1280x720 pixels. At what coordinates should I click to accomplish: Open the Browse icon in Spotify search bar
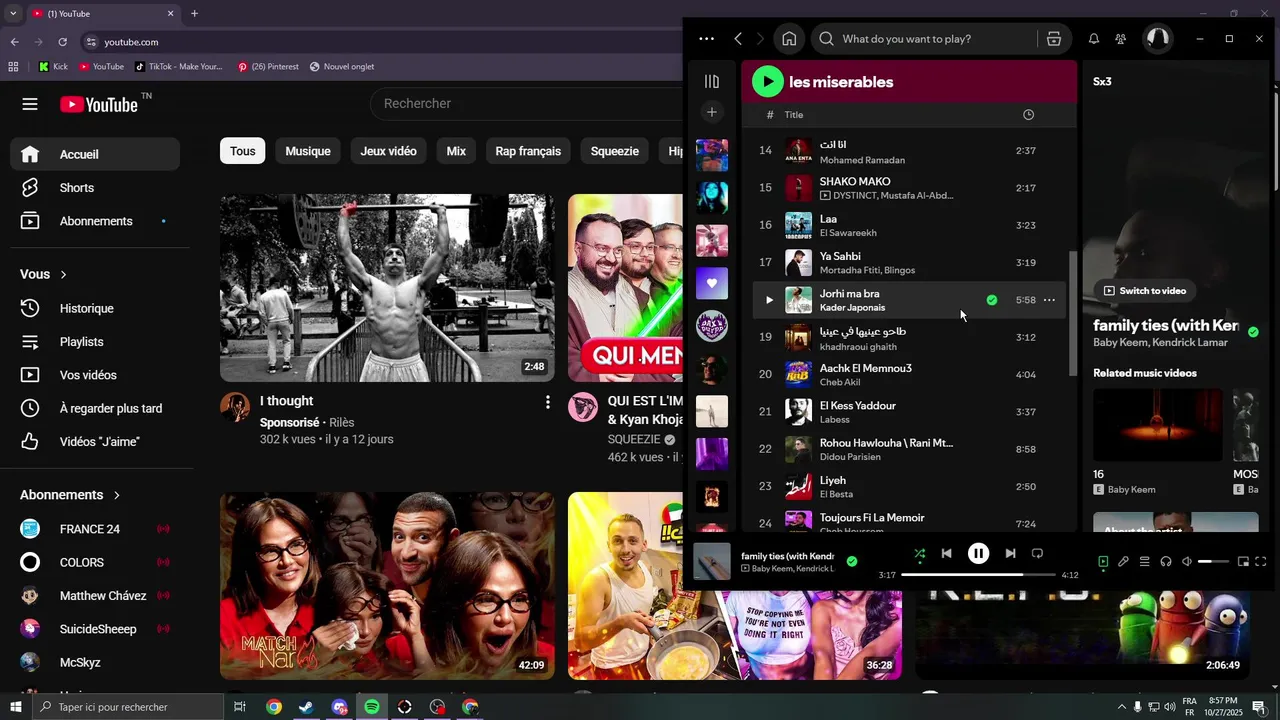click(x=1054, y=39)
